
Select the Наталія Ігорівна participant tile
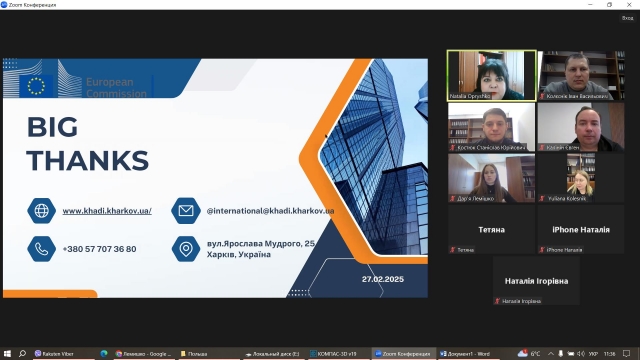536,281
